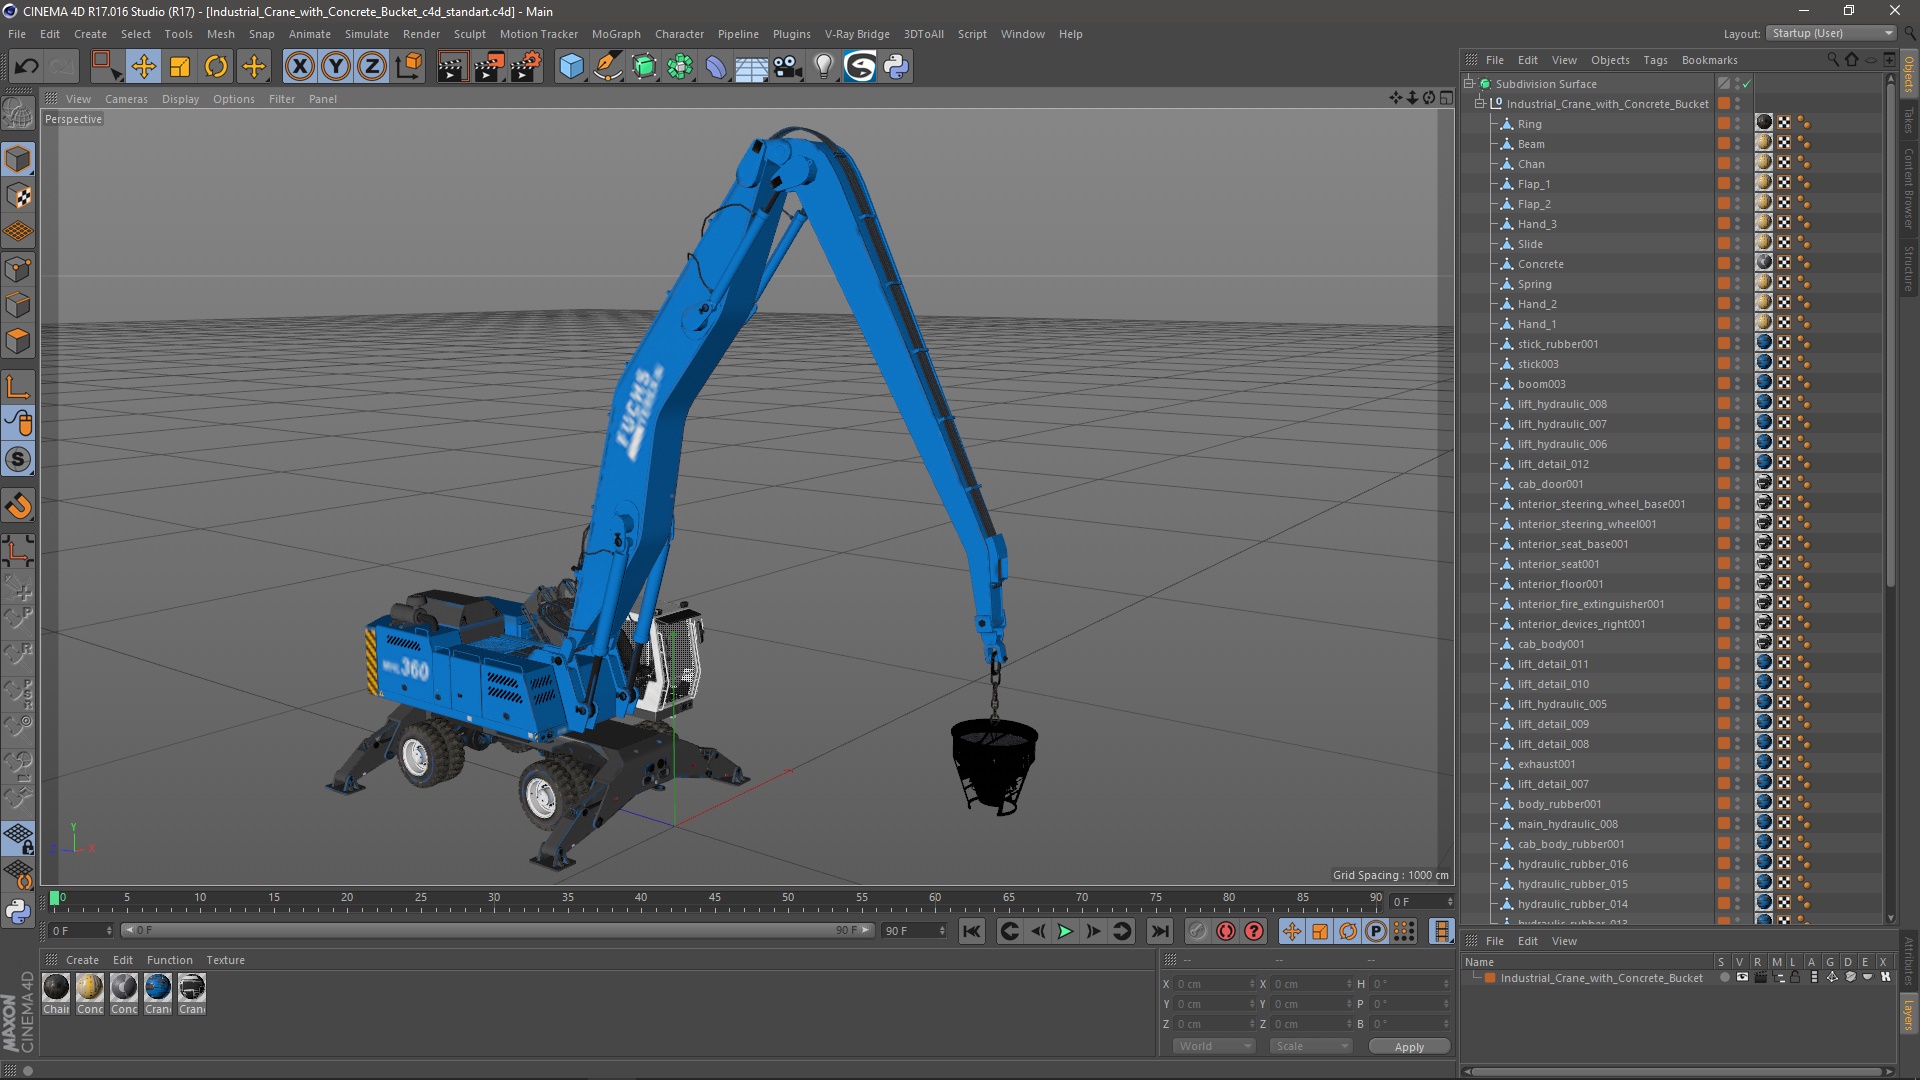Toggle X-axis lock
The width and height of the screenshot is (1920, 1080).
pos(299,67)
